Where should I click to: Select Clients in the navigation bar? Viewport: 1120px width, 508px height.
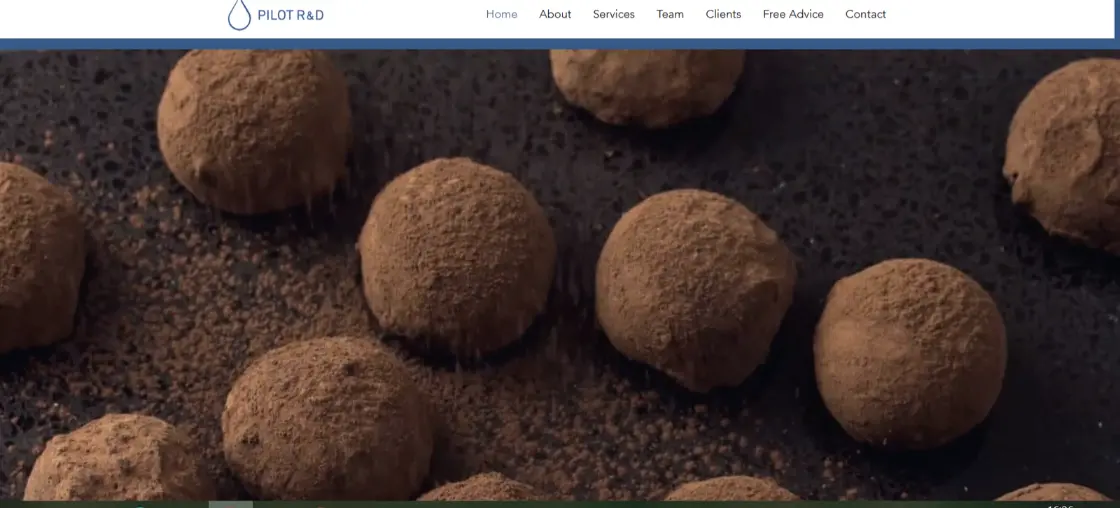723,14
